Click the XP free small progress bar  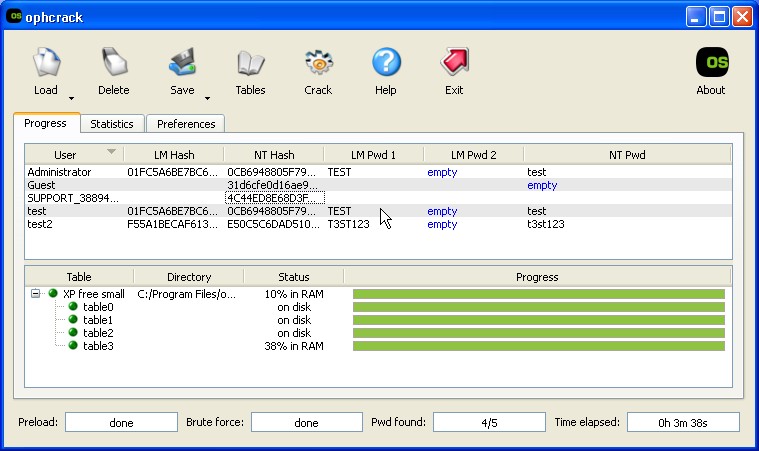tap(539, 294)
